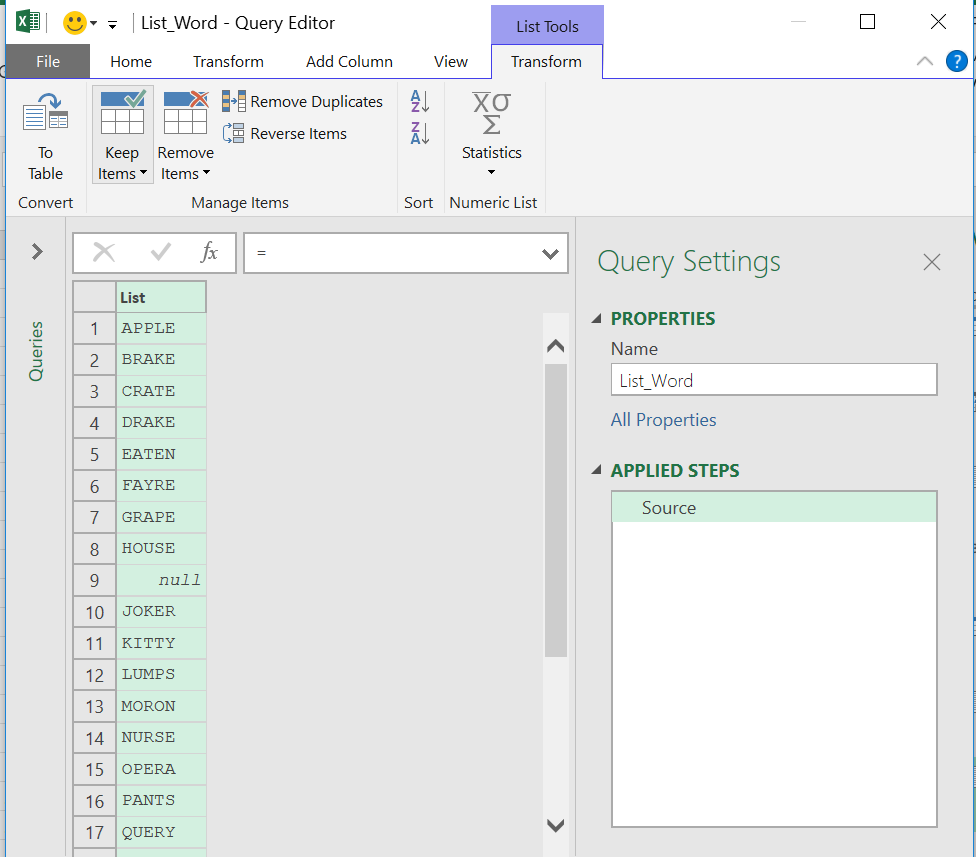Screen dimensions: 976x857
Task: Sort list descending Z to A
Action: coord(420,133)
